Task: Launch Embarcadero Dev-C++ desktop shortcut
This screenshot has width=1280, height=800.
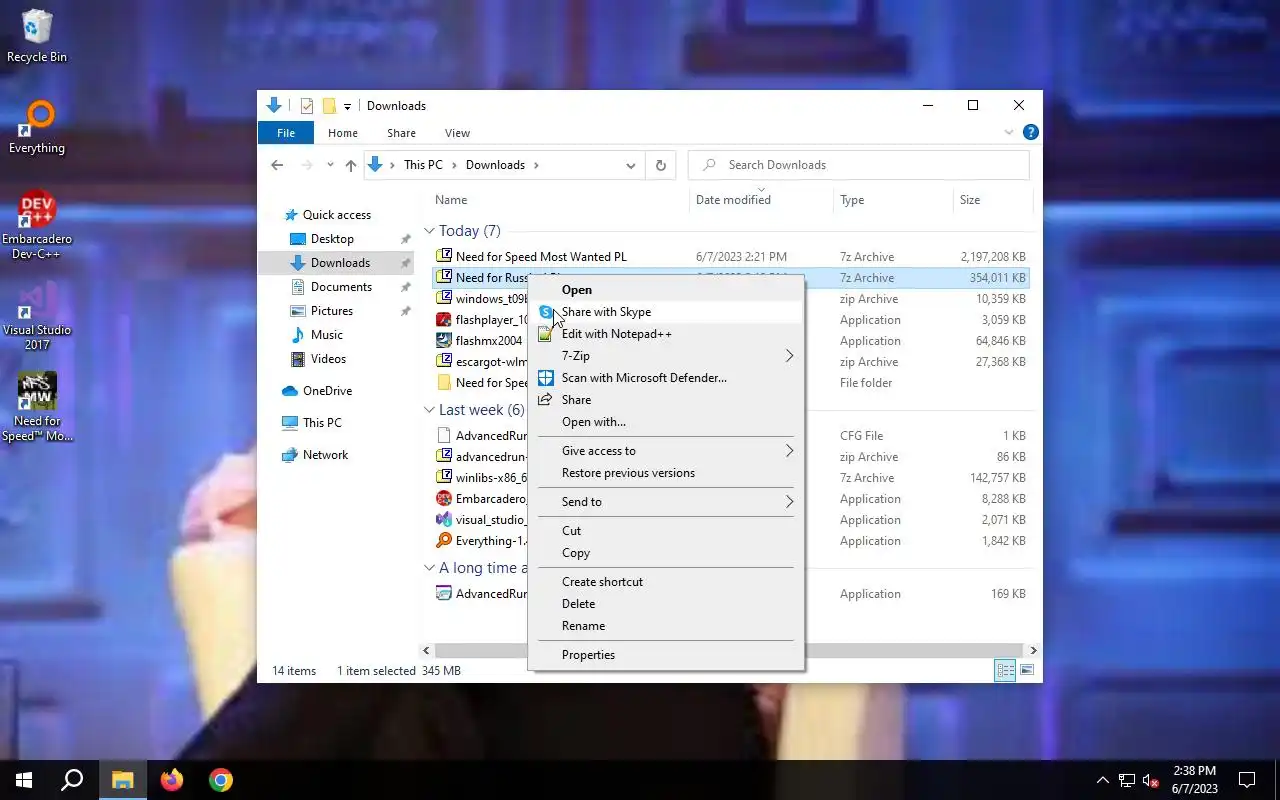Action: pyautogui.click(x=37, y=225)
